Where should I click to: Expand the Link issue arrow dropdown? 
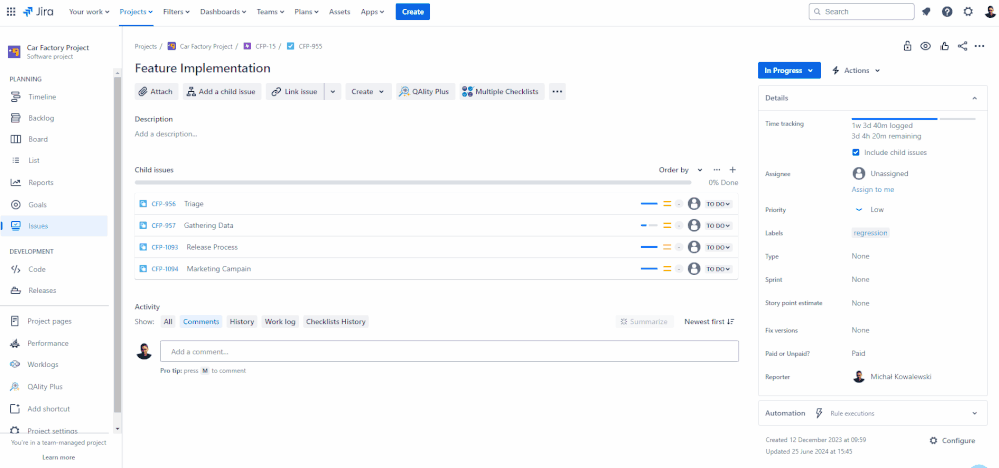(x=333, y=92)
